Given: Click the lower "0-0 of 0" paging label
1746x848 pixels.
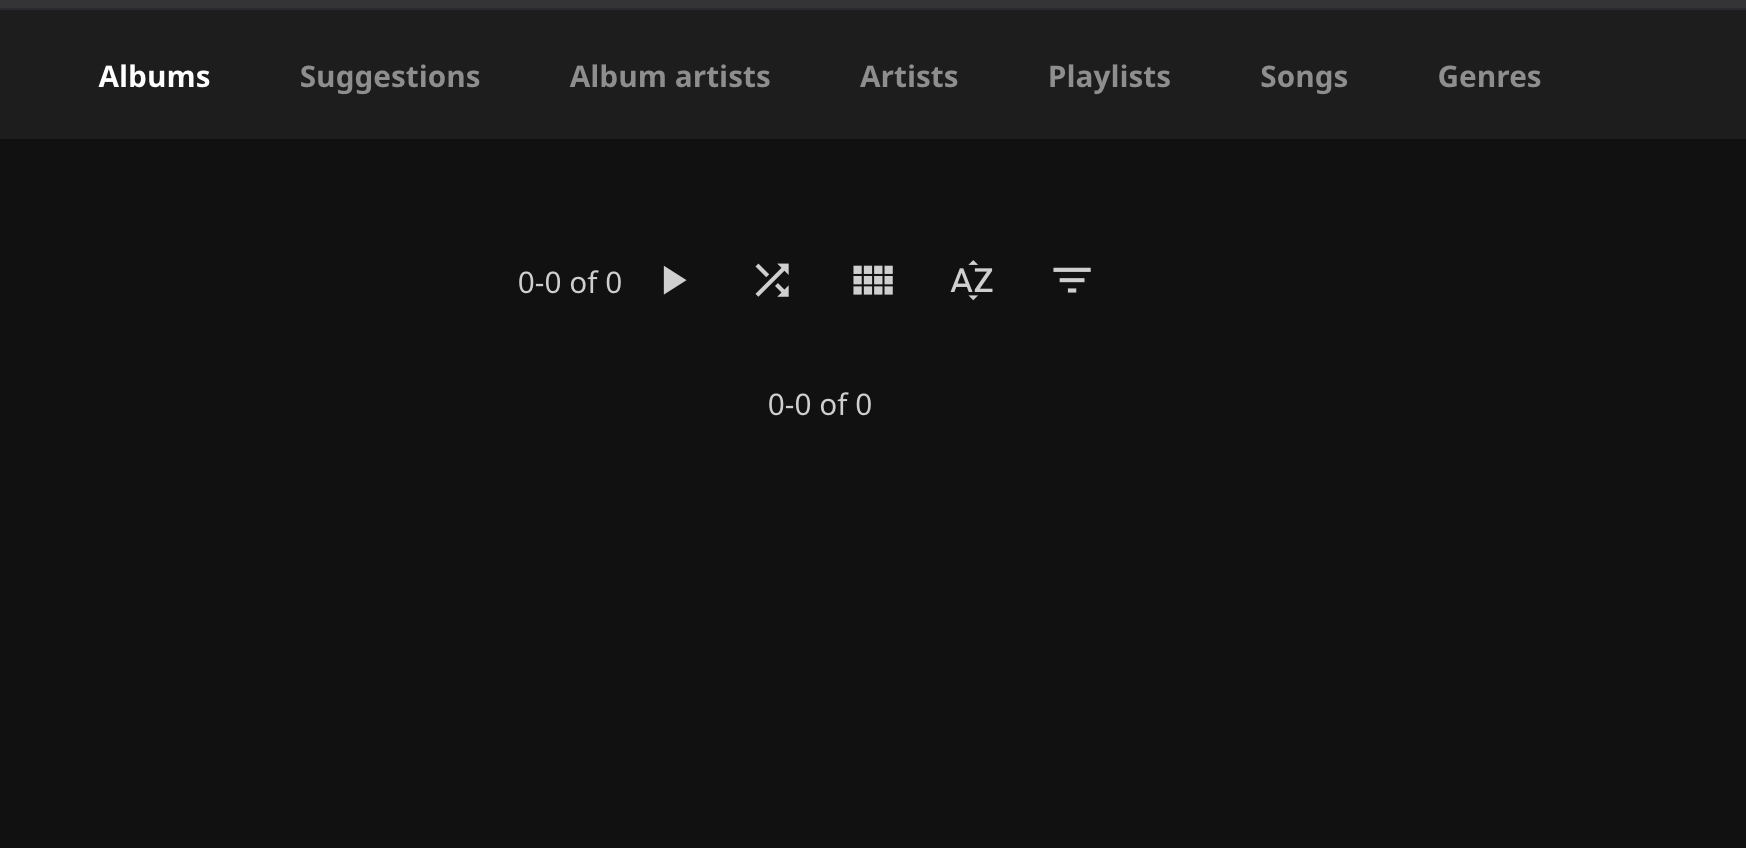Looking at the screenshot, I should coord(820,405).
